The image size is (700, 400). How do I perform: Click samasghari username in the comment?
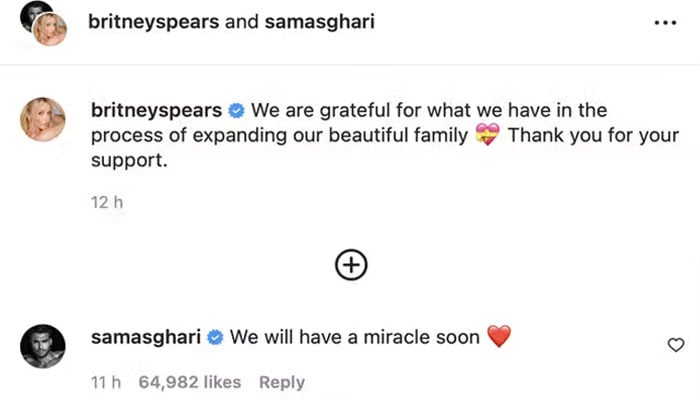click(x=146, y=338)
